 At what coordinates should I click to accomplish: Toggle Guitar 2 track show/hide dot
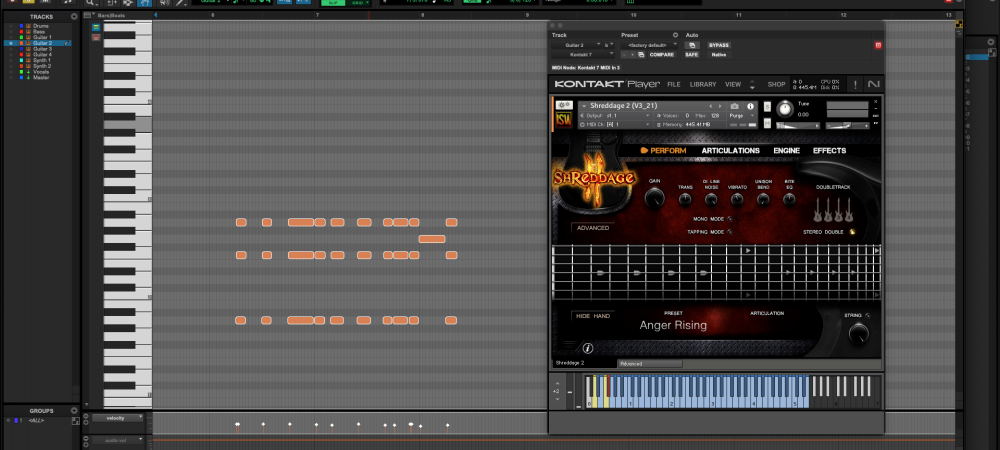[11, 43]
